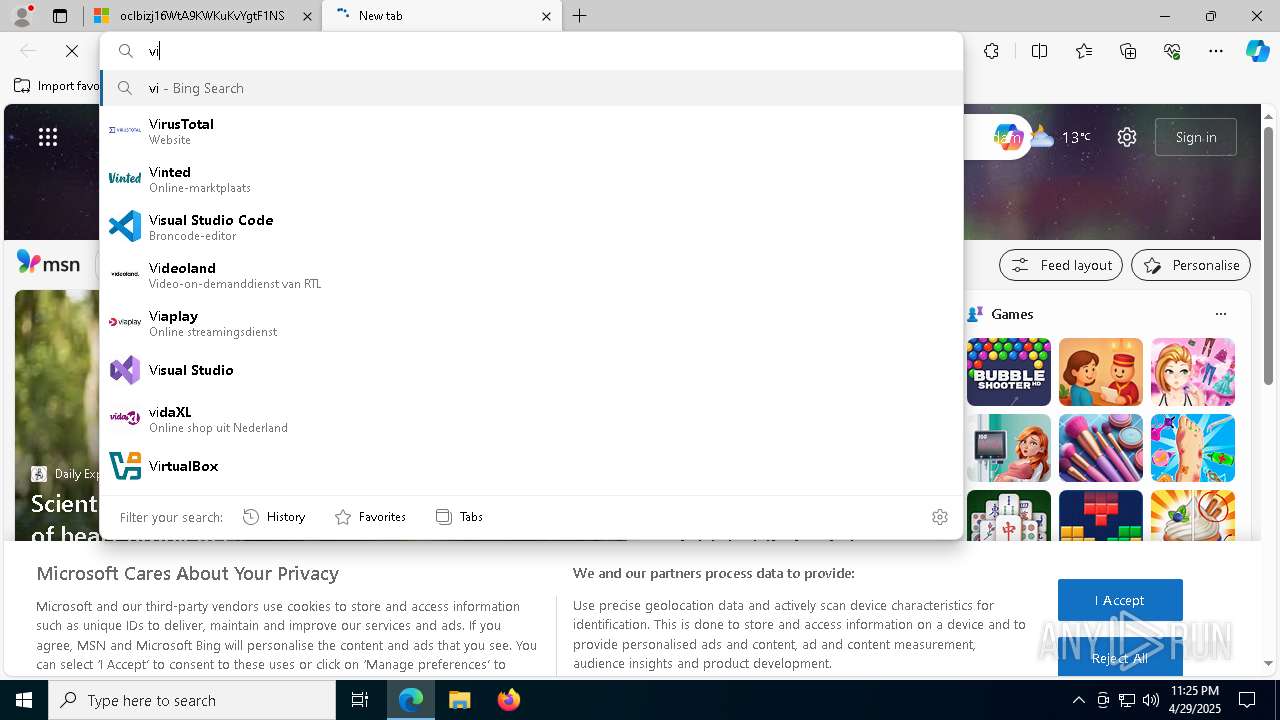
Task: Open the Games card more options
Action: [x=1220, y=314]
